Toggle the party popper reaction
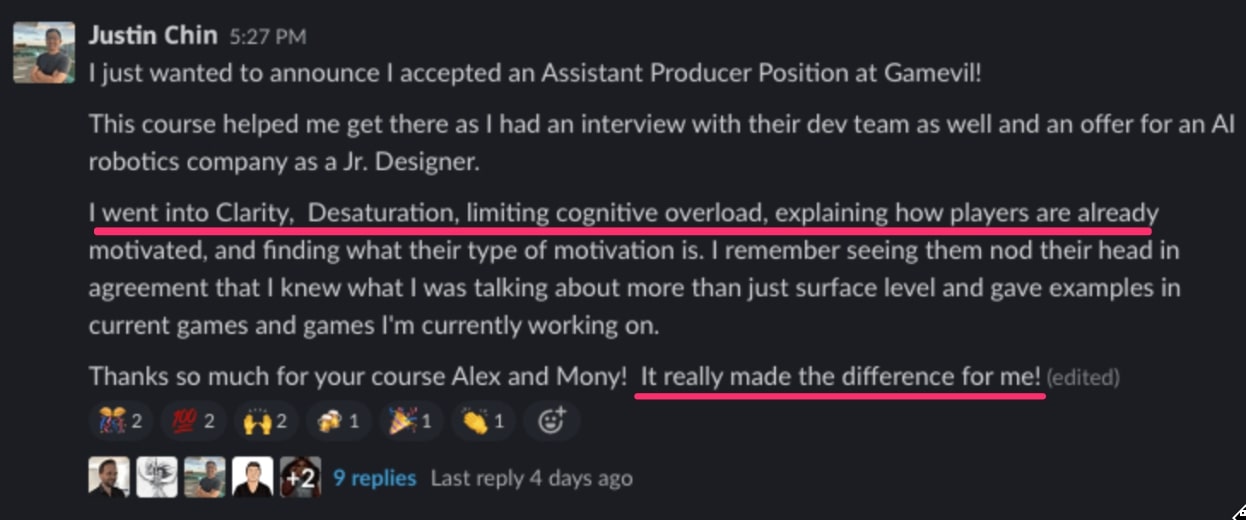This screenshot has width=1246, height=520. coord(411,421)
